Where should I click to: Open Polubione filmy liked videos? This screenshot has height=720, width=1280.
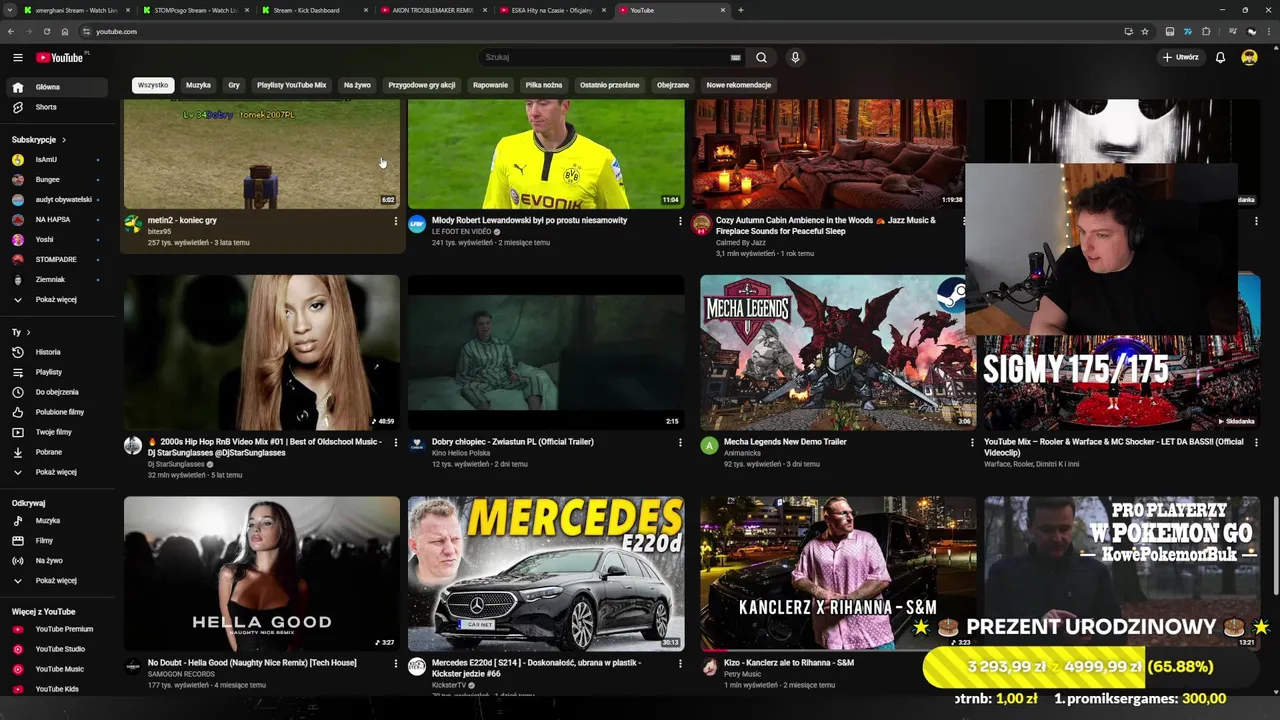pyautogui.click(x=55, y=412)
